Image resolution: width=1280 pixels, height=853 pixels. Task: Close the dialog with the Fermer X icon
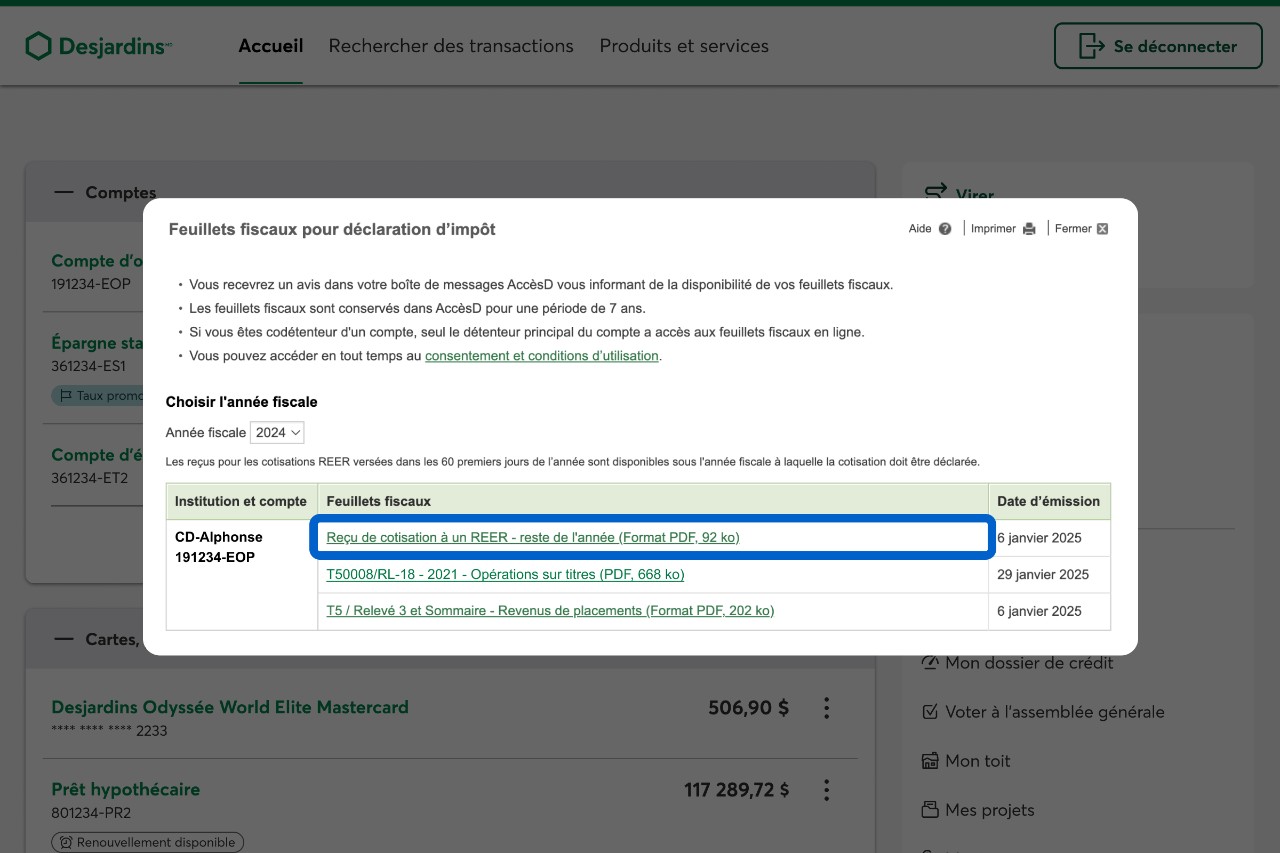[1102, 229]
